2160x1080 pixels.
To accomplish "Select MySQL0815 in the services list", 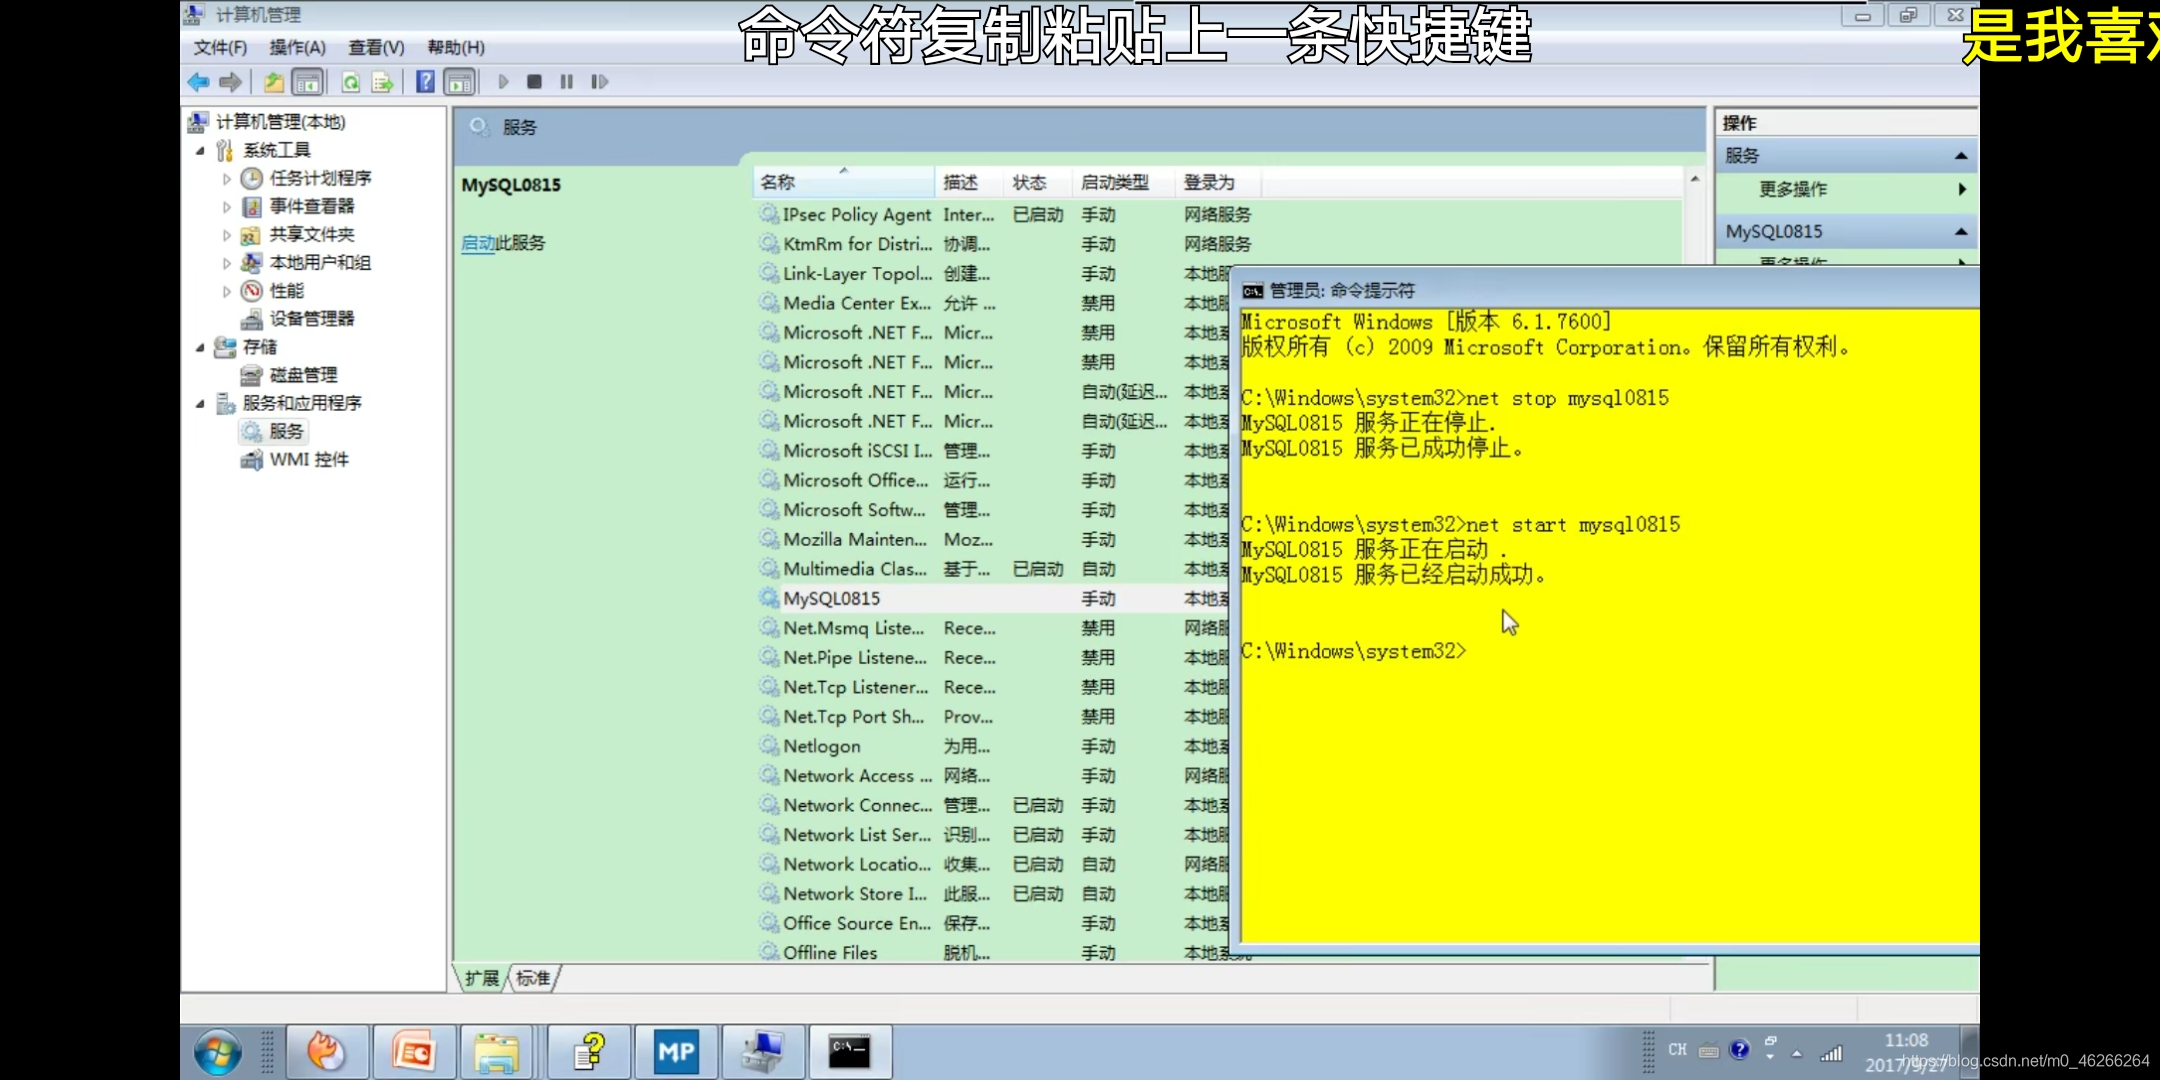I will 831,598.
